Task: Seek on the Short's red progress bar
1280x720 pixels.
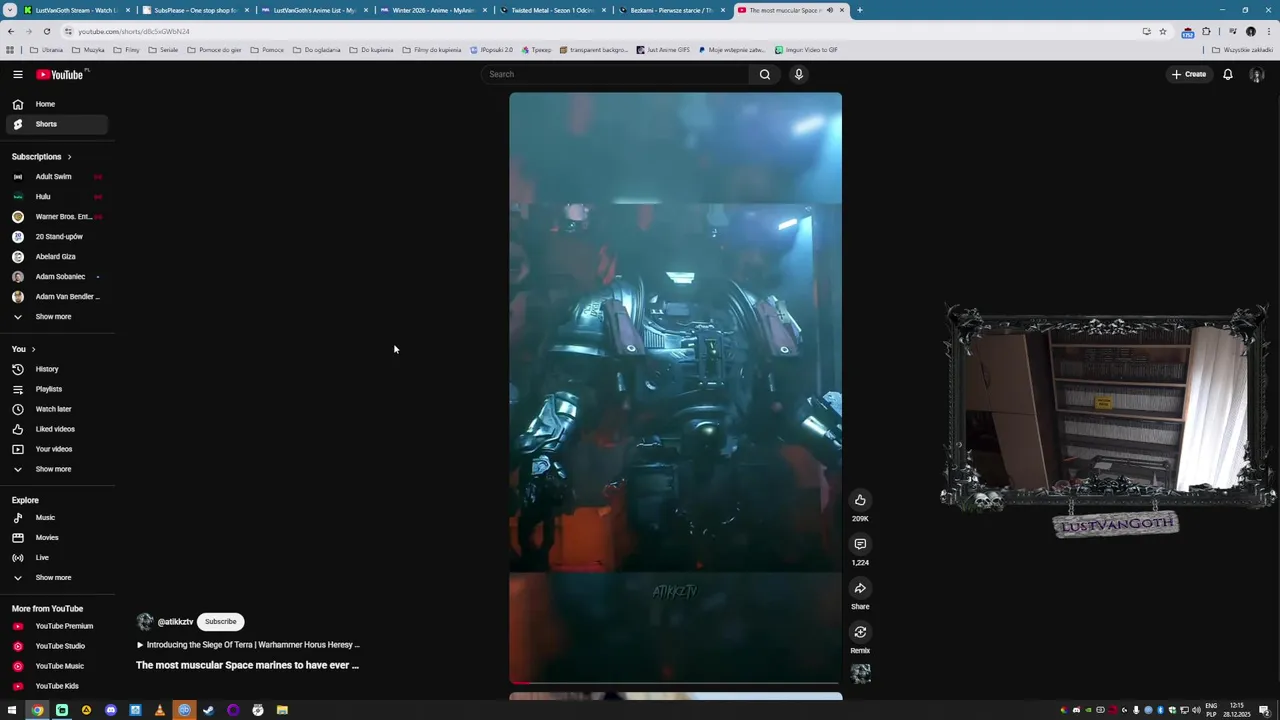Action: click(x=675, y=682)
